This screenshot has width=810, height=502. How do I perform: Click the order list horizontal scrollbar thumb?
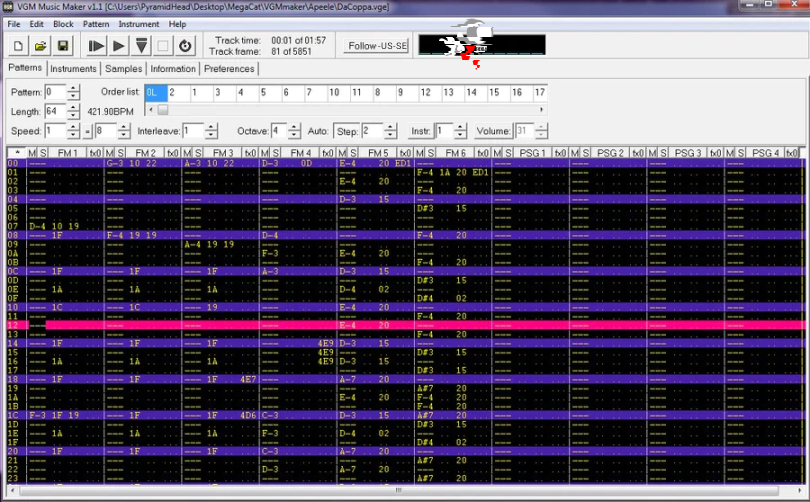162,109
